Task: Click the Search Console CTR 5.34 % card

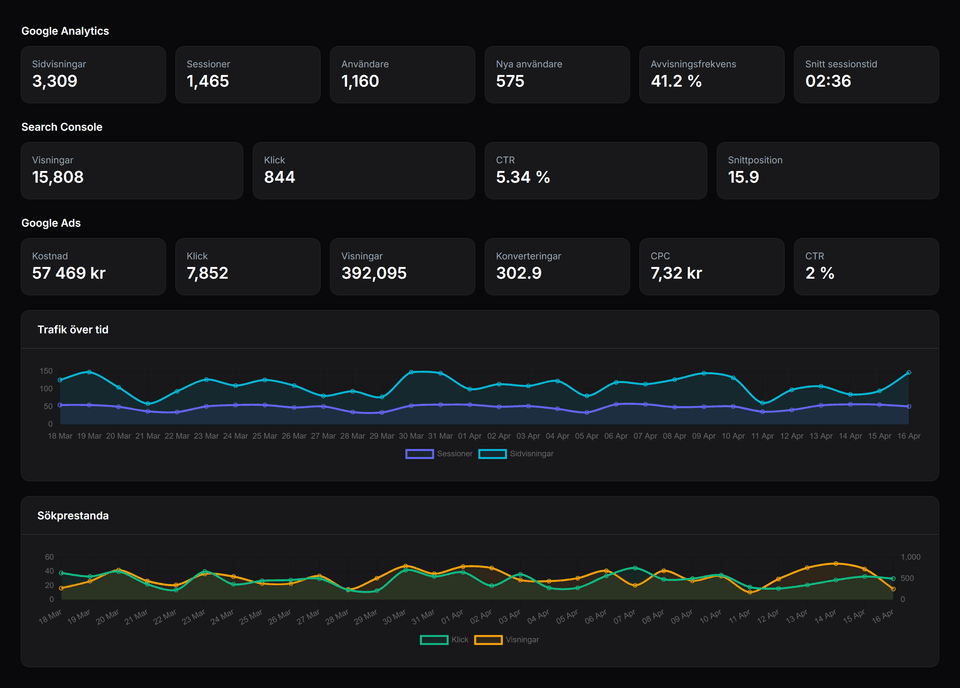Action: point(596,170)
